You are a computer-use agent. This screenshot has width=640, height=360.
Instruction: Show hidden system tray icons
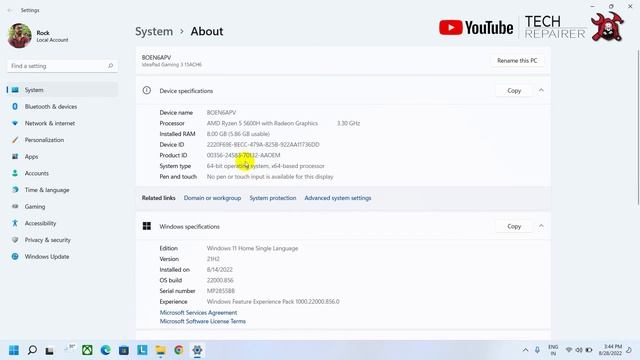[525, 350]
